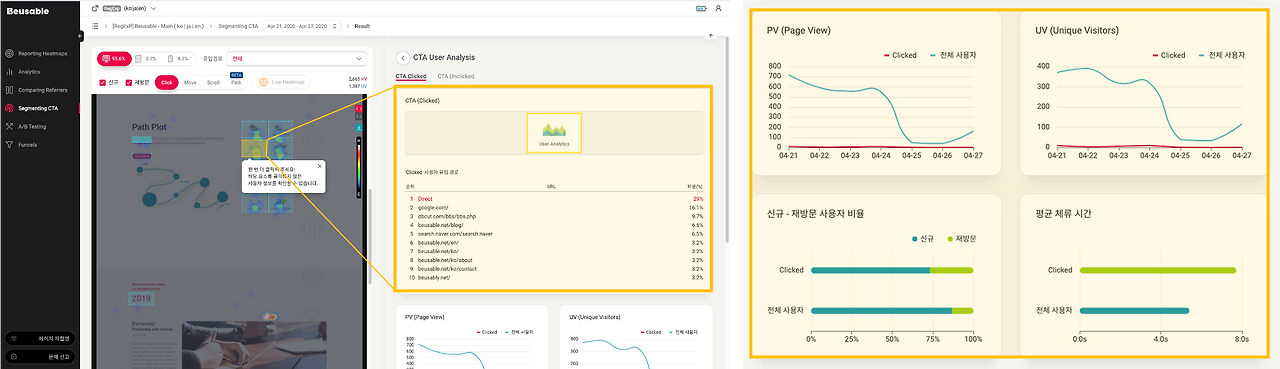
Task: Click the User Analytics thumbnail
Action: [554, 132]
